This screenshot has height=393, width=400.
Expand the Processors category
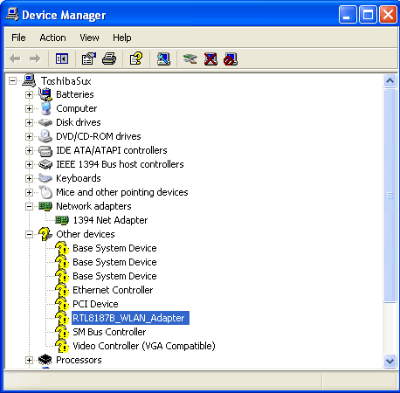pyautogui.click(x=29, y=360)
